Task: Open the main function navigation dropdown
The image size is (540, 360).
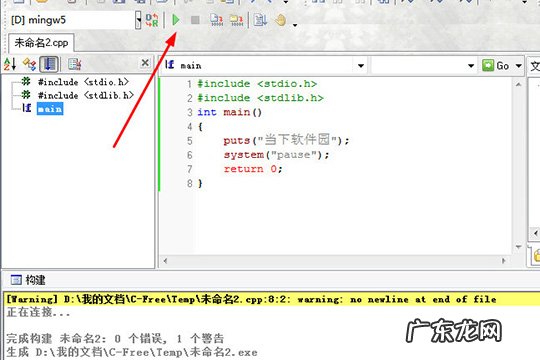Action: [x=361, y=65]
